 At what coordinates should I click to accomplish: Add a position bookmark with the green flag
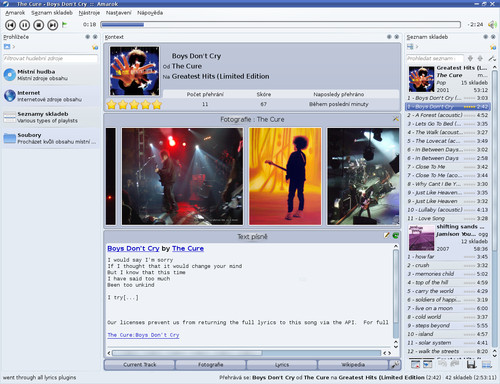coord(65,24)
